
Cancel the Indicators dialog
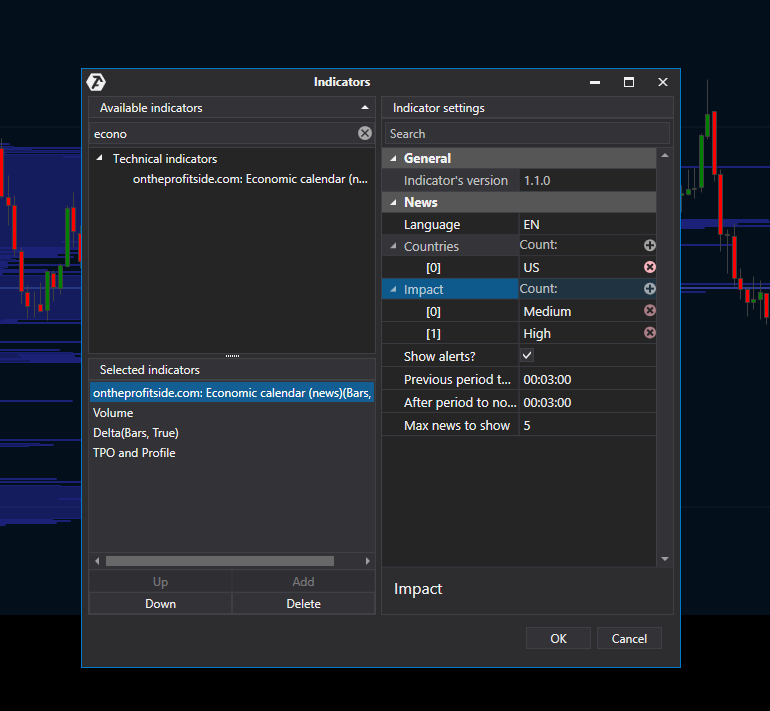coord(629,638)
